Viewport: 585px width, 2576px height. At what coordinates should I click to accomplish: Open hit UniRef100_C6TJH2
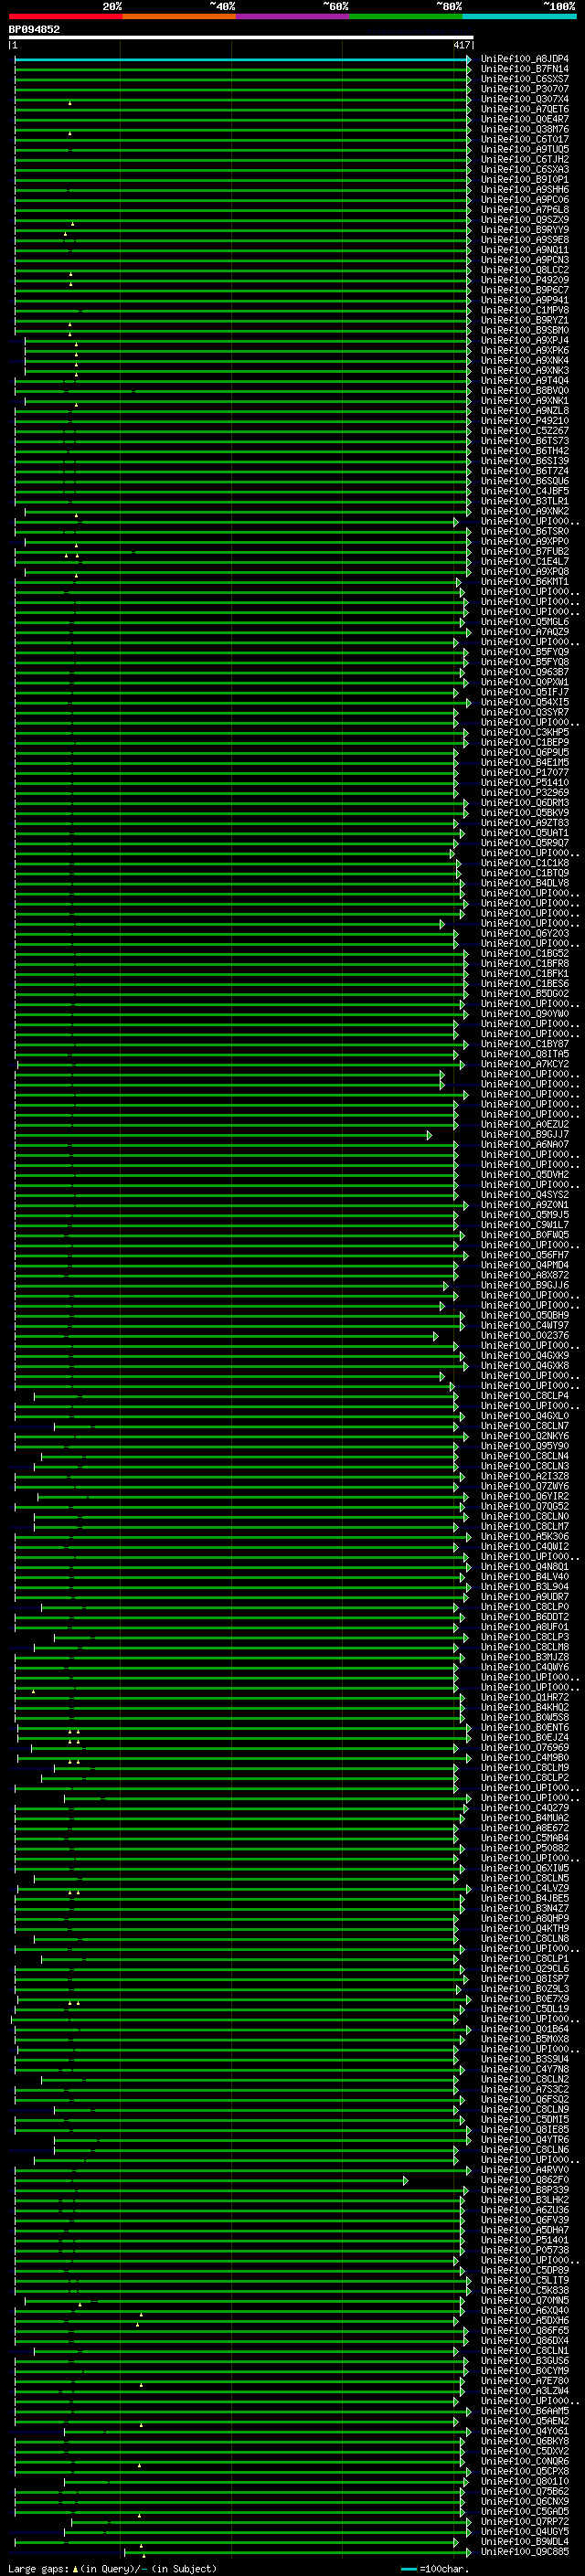[524, 159]
